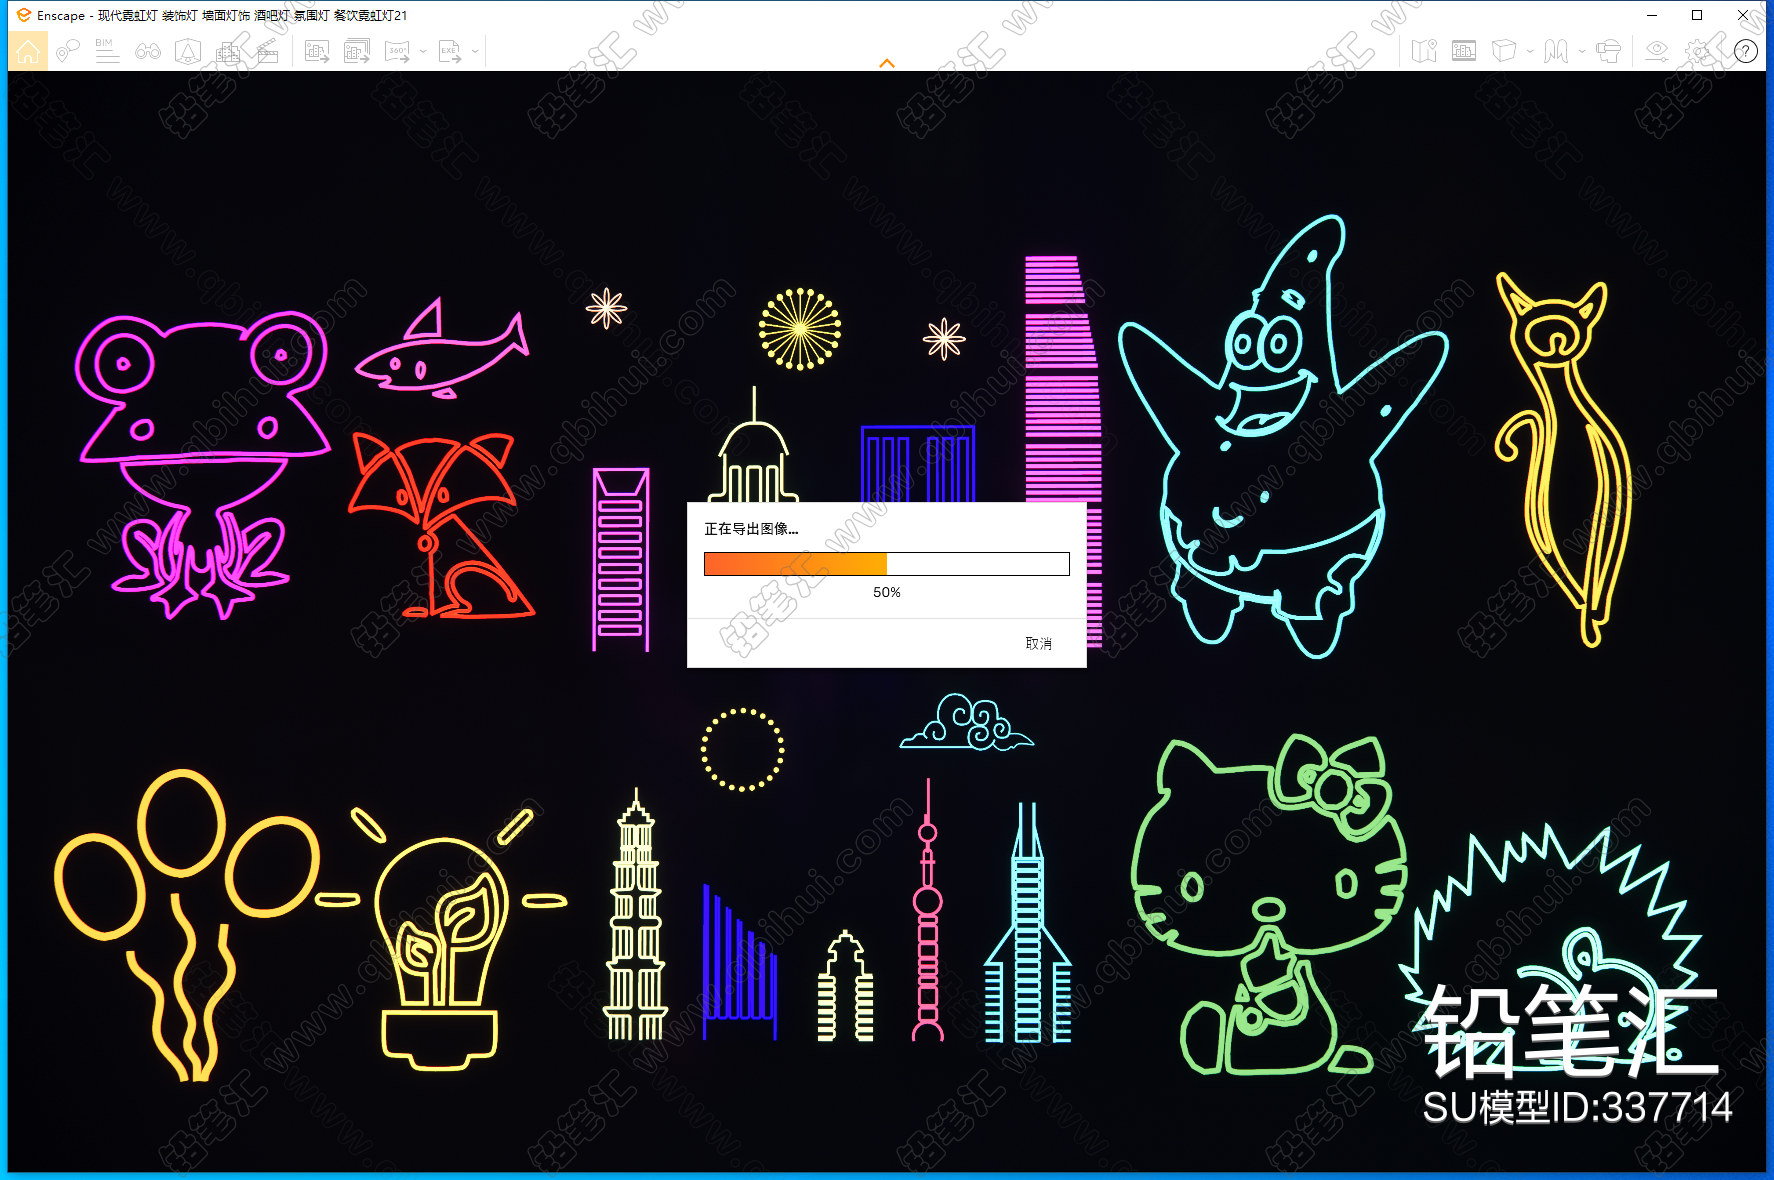Open the Asset Library tree-cube icon
Viewport: 1774px width, 1180px height.
(x=188, y=51)
